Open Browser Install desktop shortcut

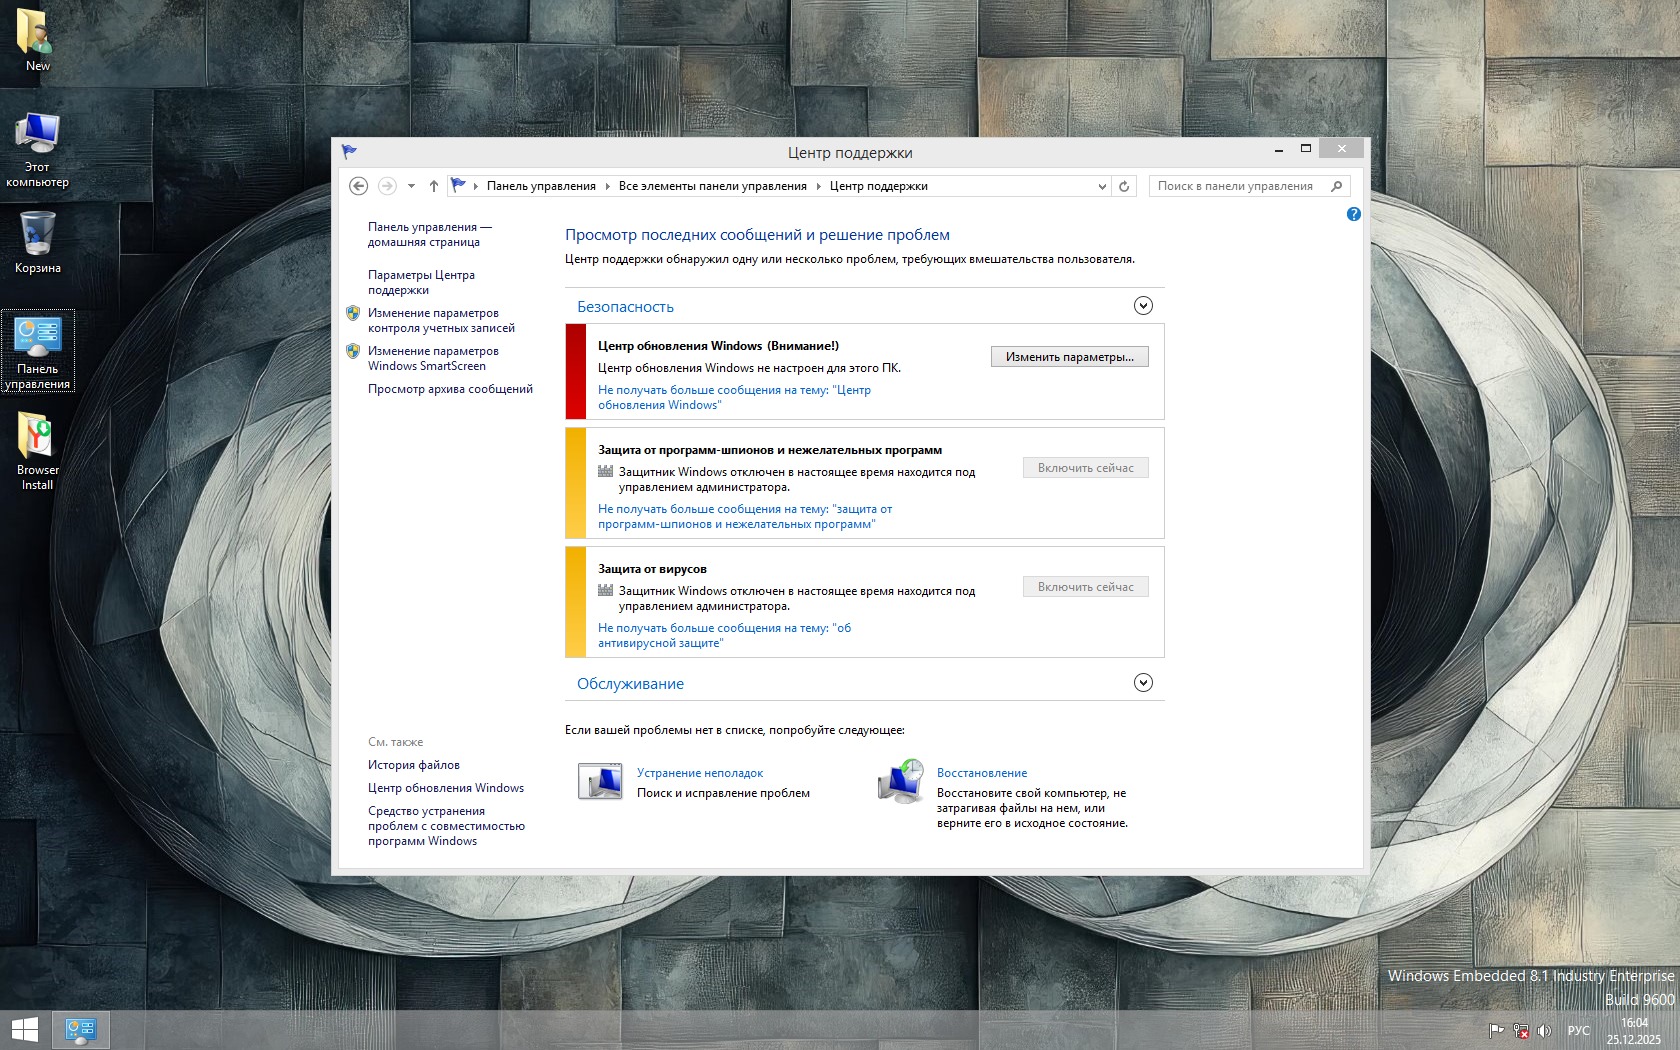(38, 451)
